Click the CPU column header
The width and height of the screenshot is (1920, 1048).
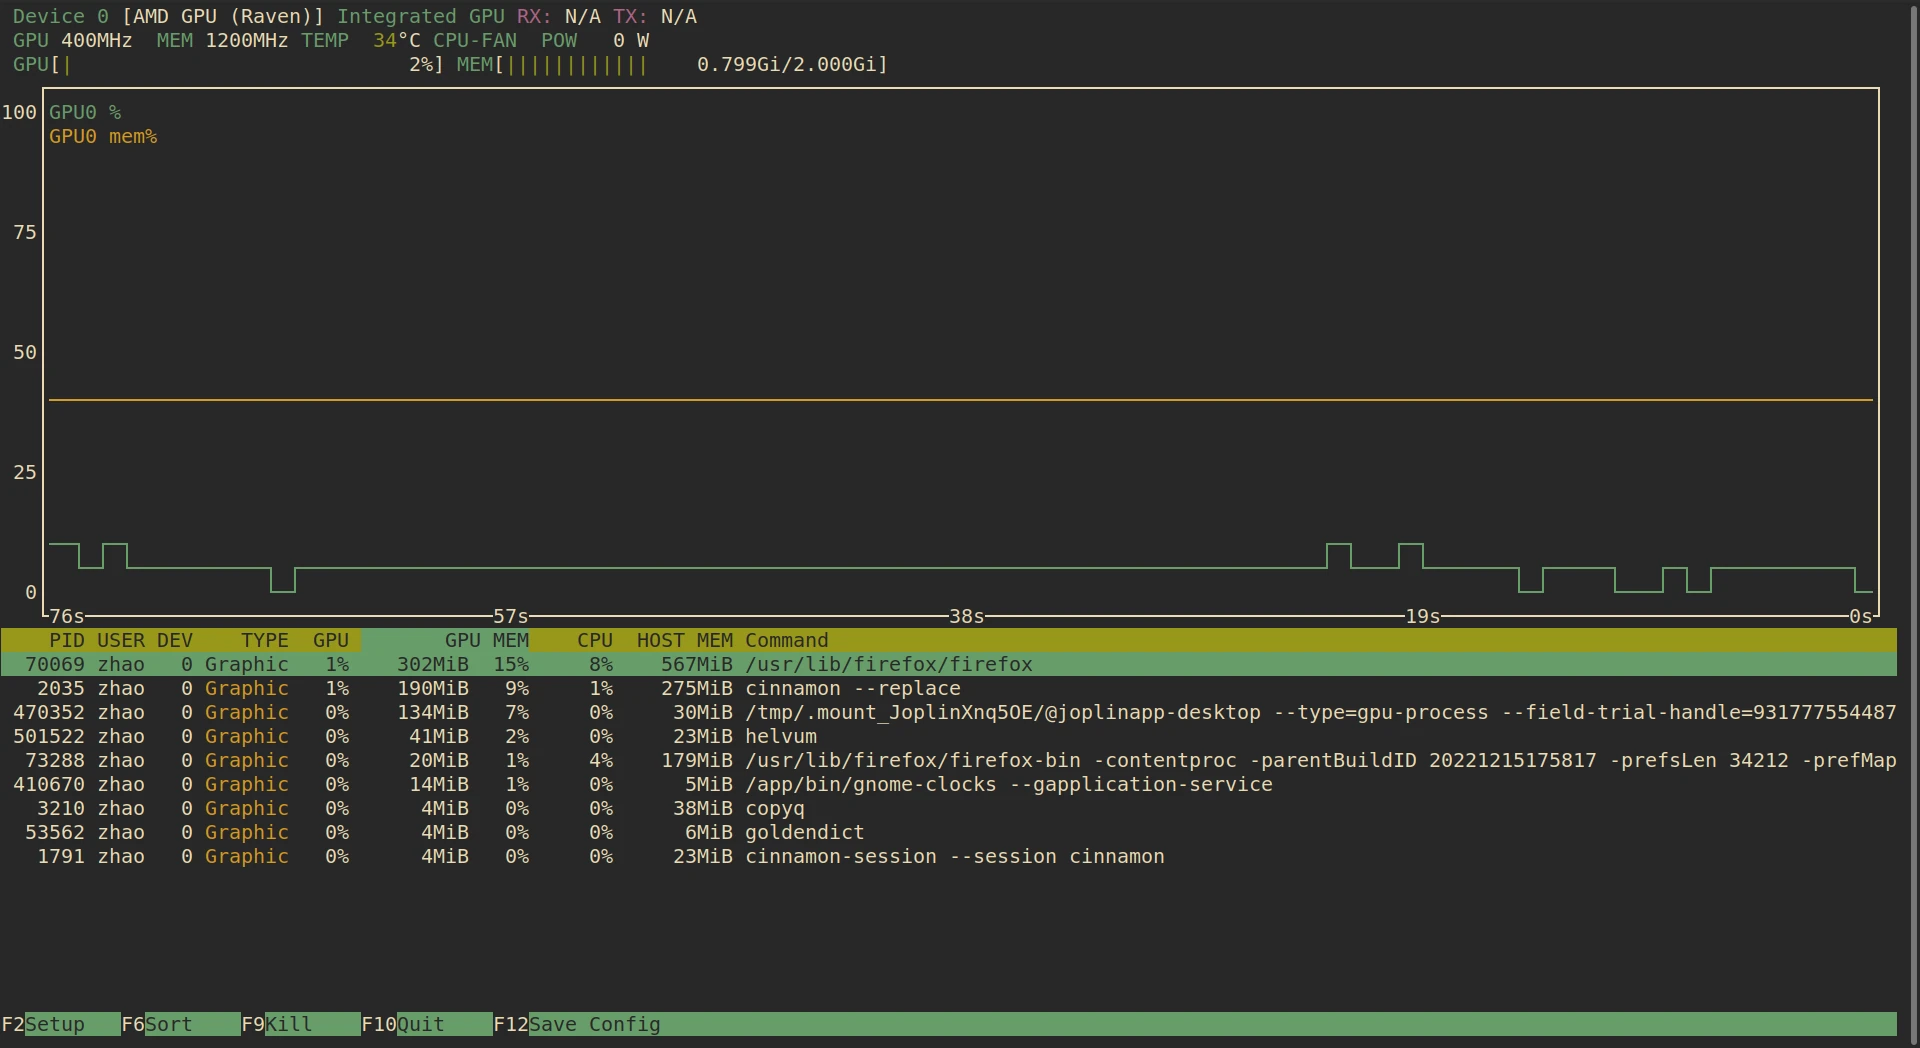(x=595, y=640)
